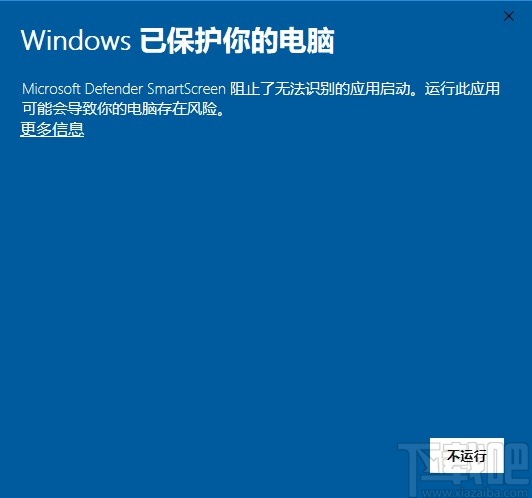
Task: Click the 不运行 button
Action: (x=467, y=455)
